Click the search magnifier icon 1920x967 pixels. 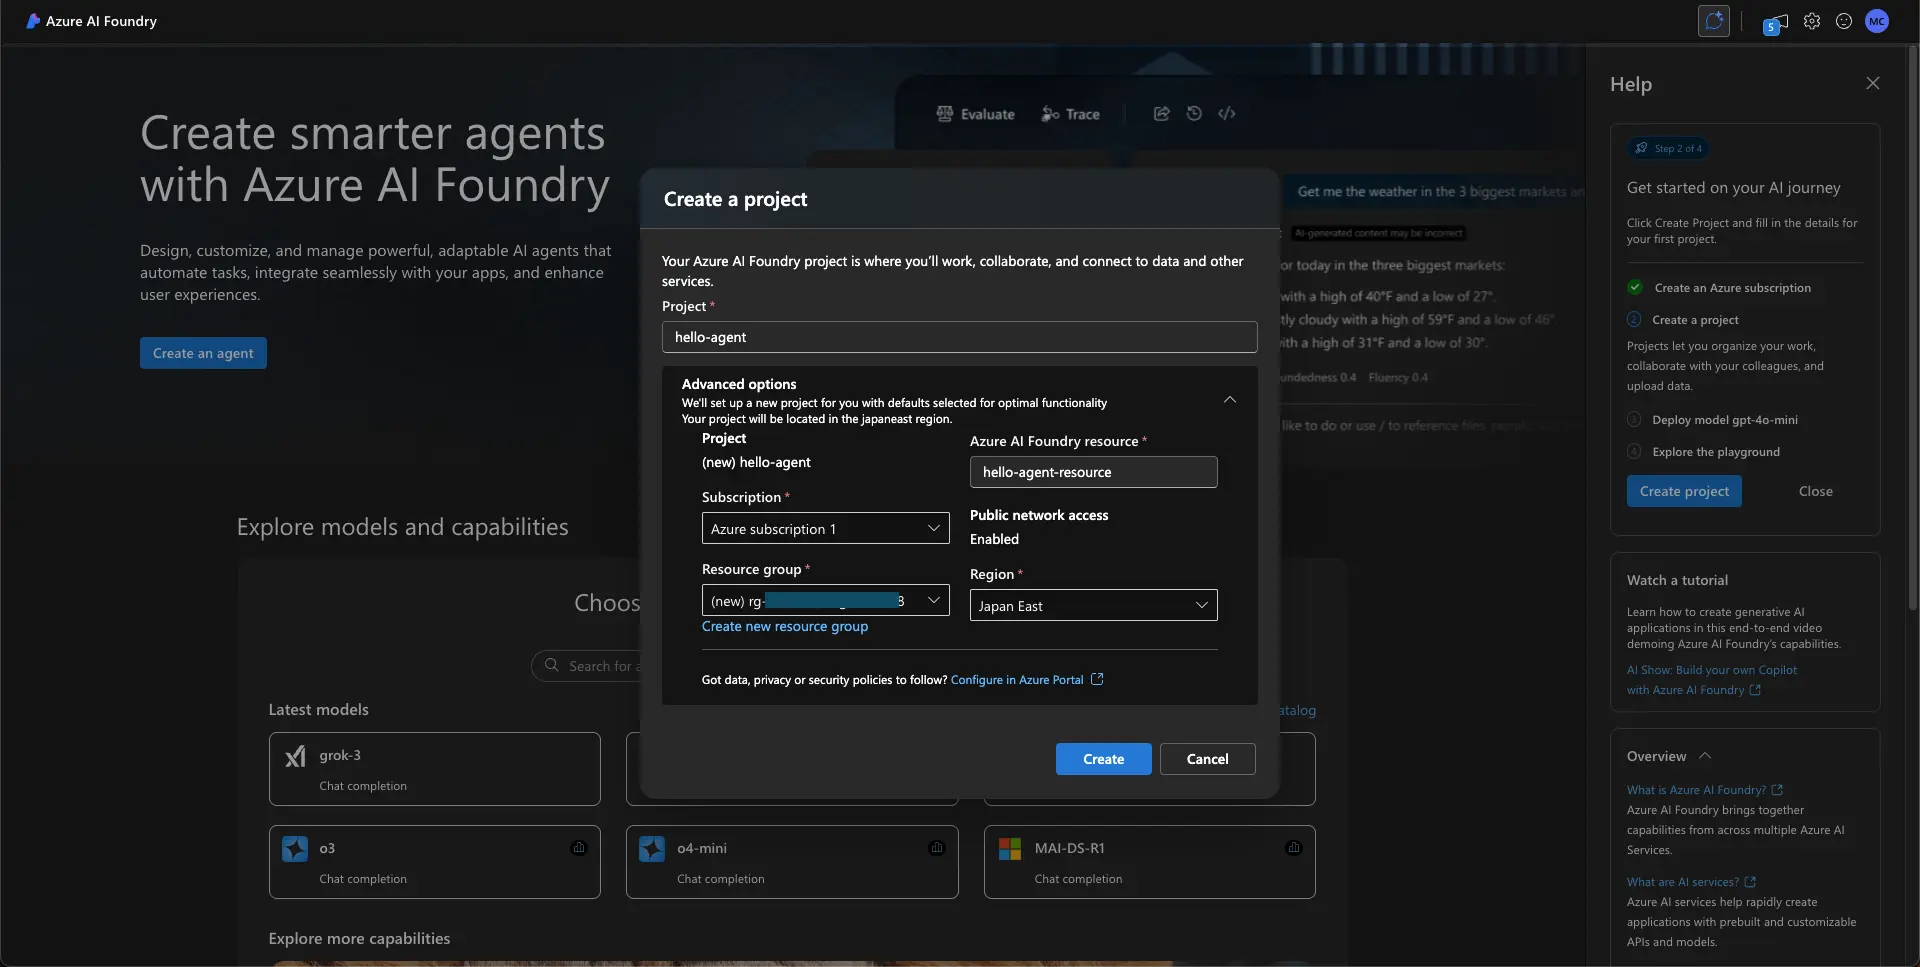pyautogui.click(x=552, y=665)
